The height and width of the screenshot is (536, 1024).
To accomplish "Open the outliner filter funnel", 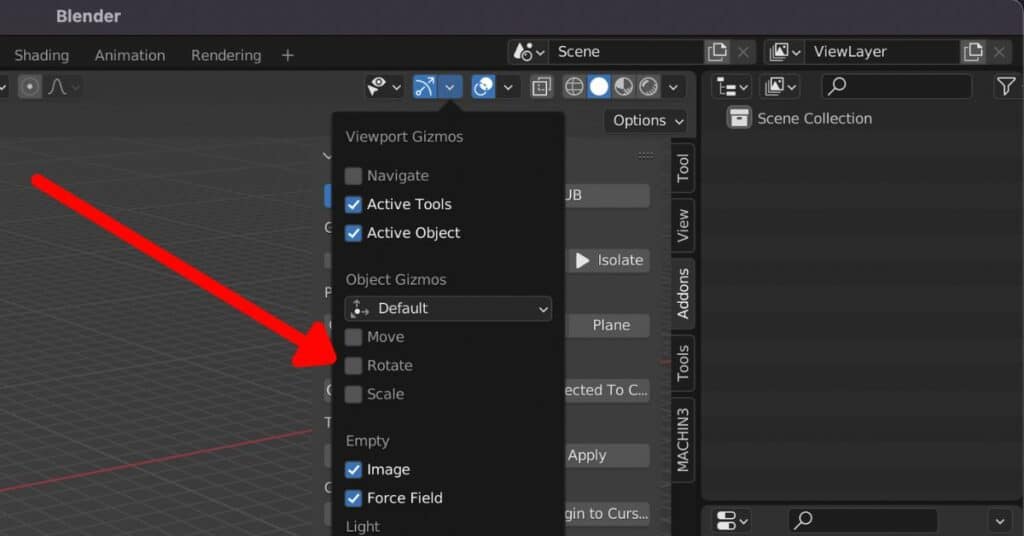I will [1006, 86].
